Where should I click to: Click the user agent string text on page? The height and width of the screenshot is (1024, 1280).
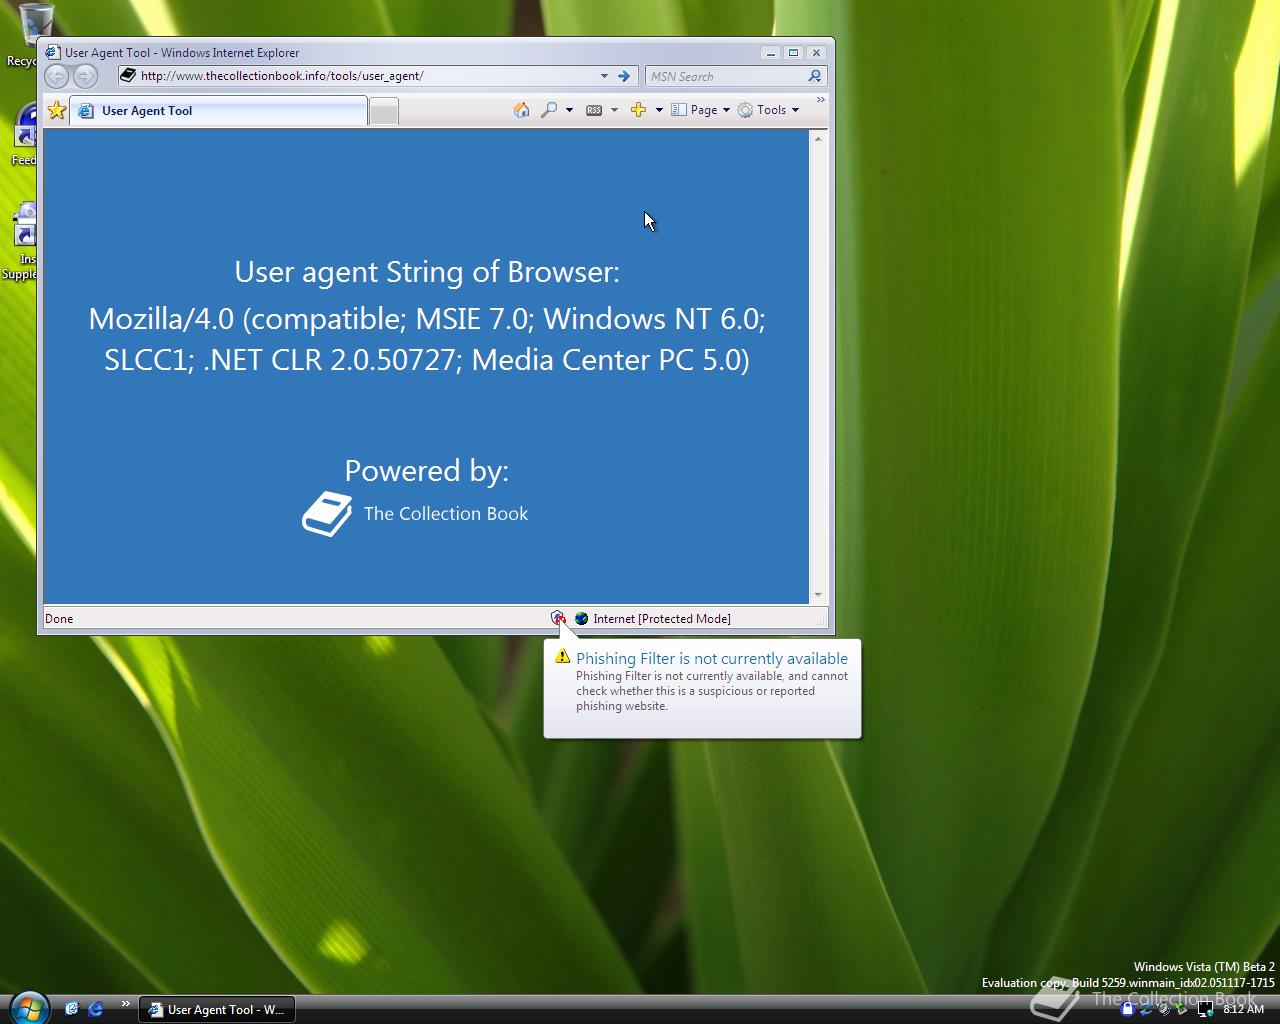[427, 339]
